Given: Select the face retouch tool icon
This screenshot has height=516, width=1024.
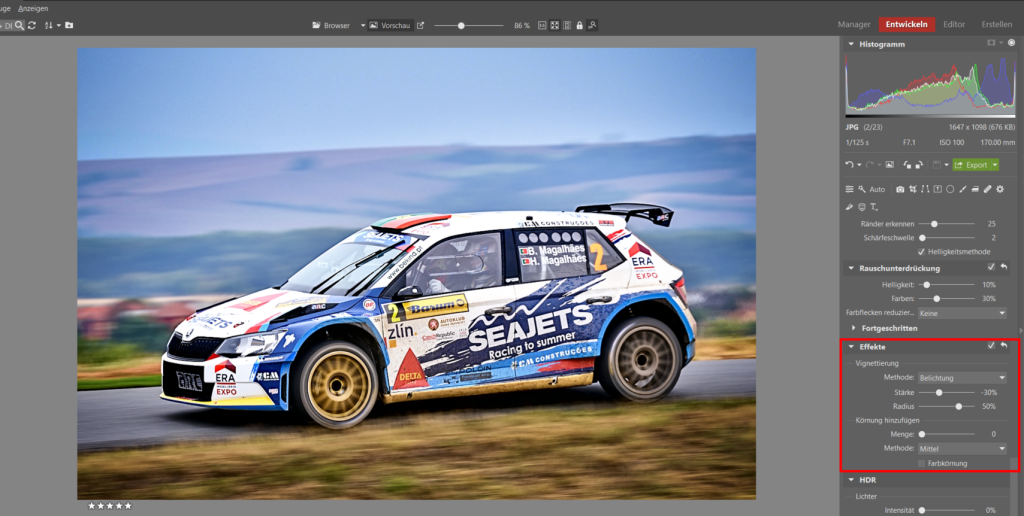Looking at the screenshot, I should 862,207.
